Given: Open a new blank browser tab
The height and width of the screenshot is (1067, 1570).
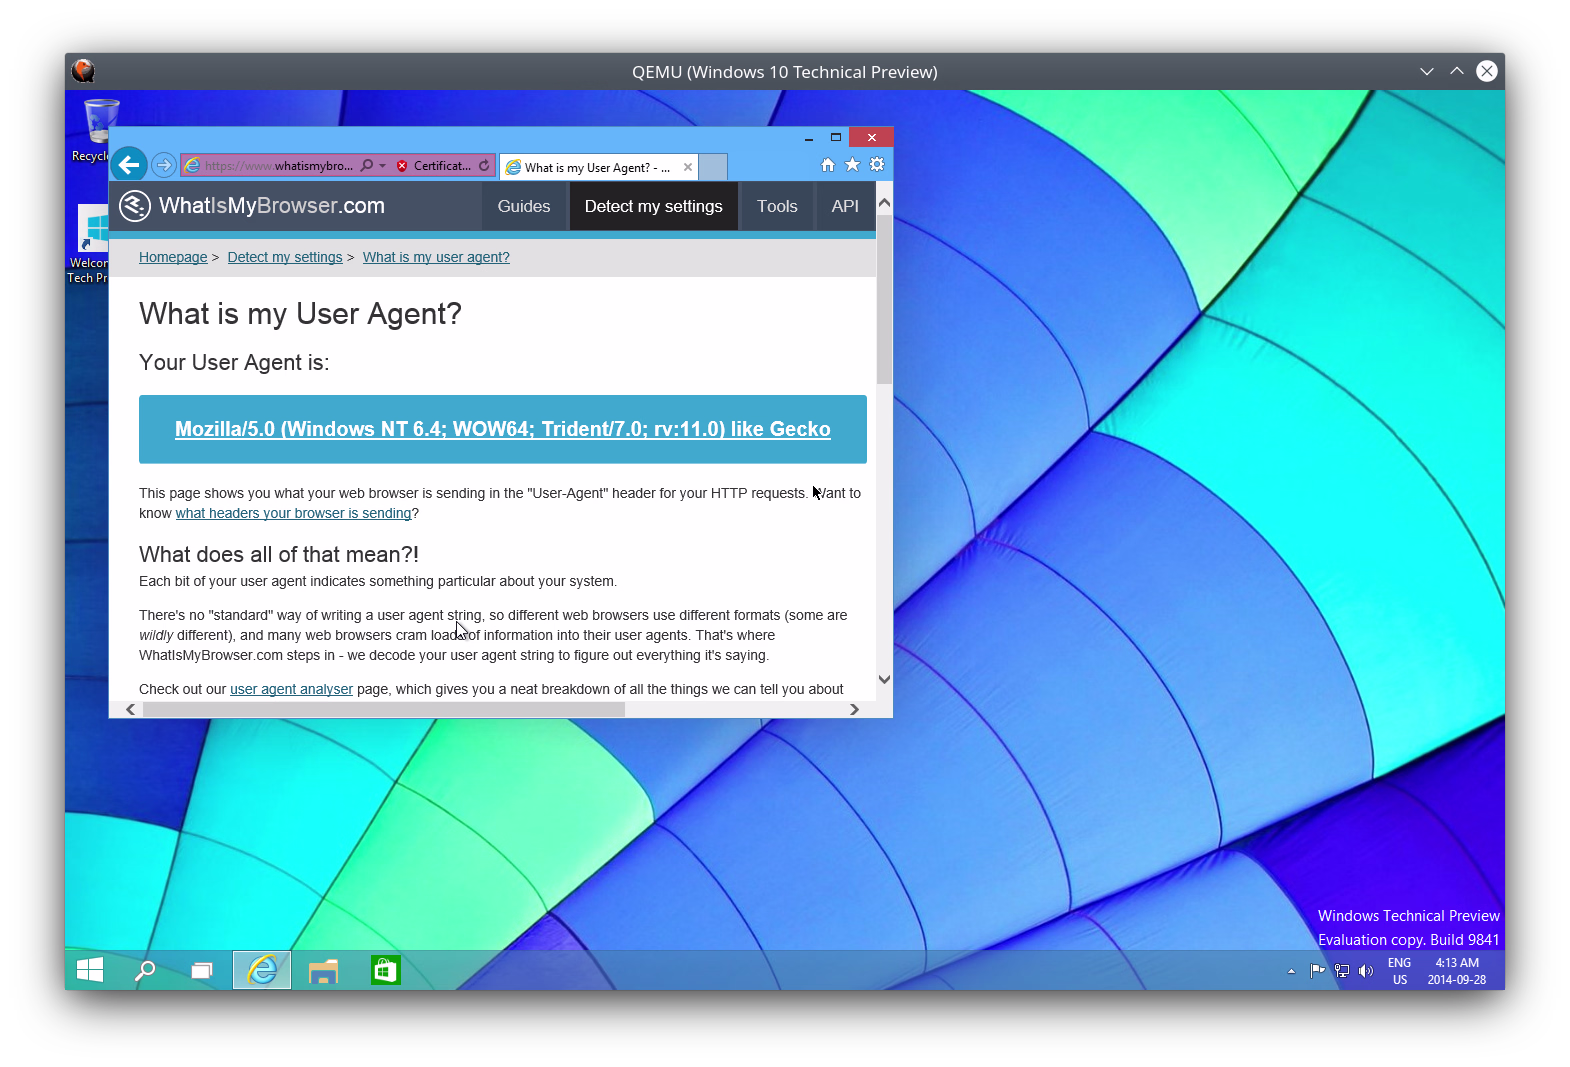Looking at the screenshot, I should click(712, 167).
